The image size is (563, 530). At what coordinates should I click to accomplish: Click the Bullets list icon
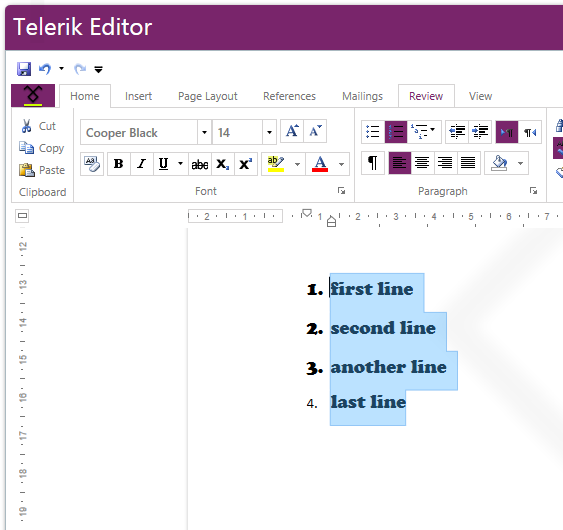pyautogui.click(x=373, y=132)
